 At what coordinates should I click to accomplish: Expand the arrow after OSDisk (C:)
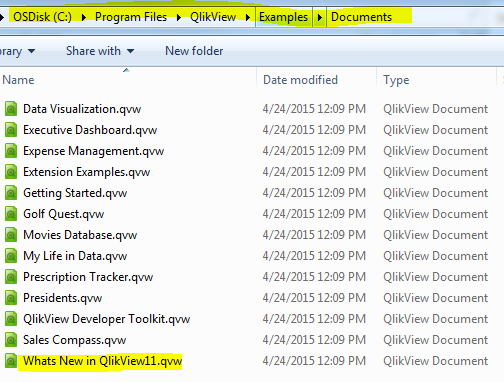(83, 17)
